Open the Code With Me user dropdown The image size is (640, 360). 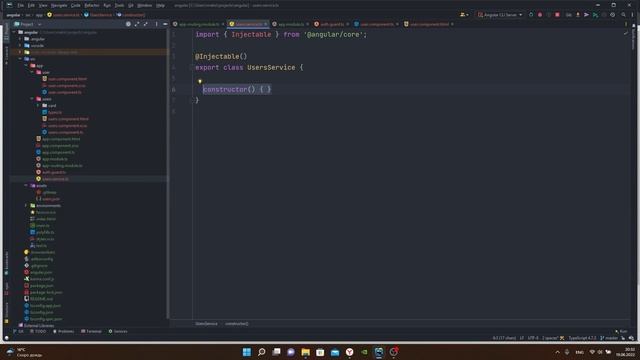[x=464, y=15]
